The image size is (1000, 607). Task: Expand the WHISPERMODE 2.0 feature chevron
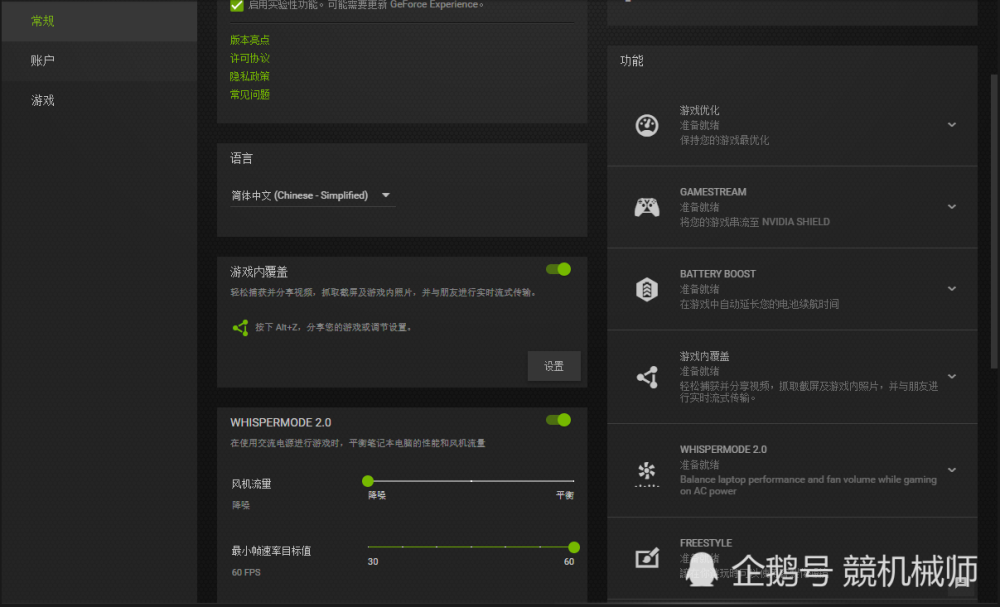coord(952,470)
